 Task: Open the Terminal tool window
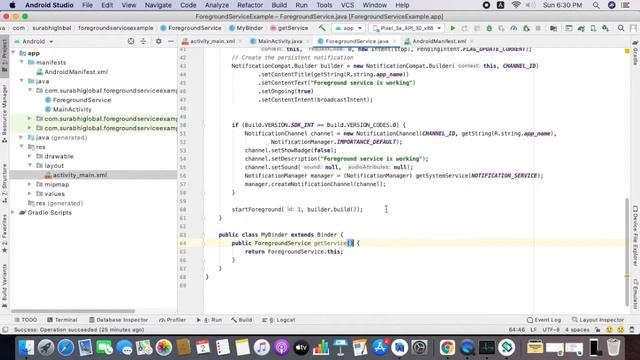(x=62, y=320)
